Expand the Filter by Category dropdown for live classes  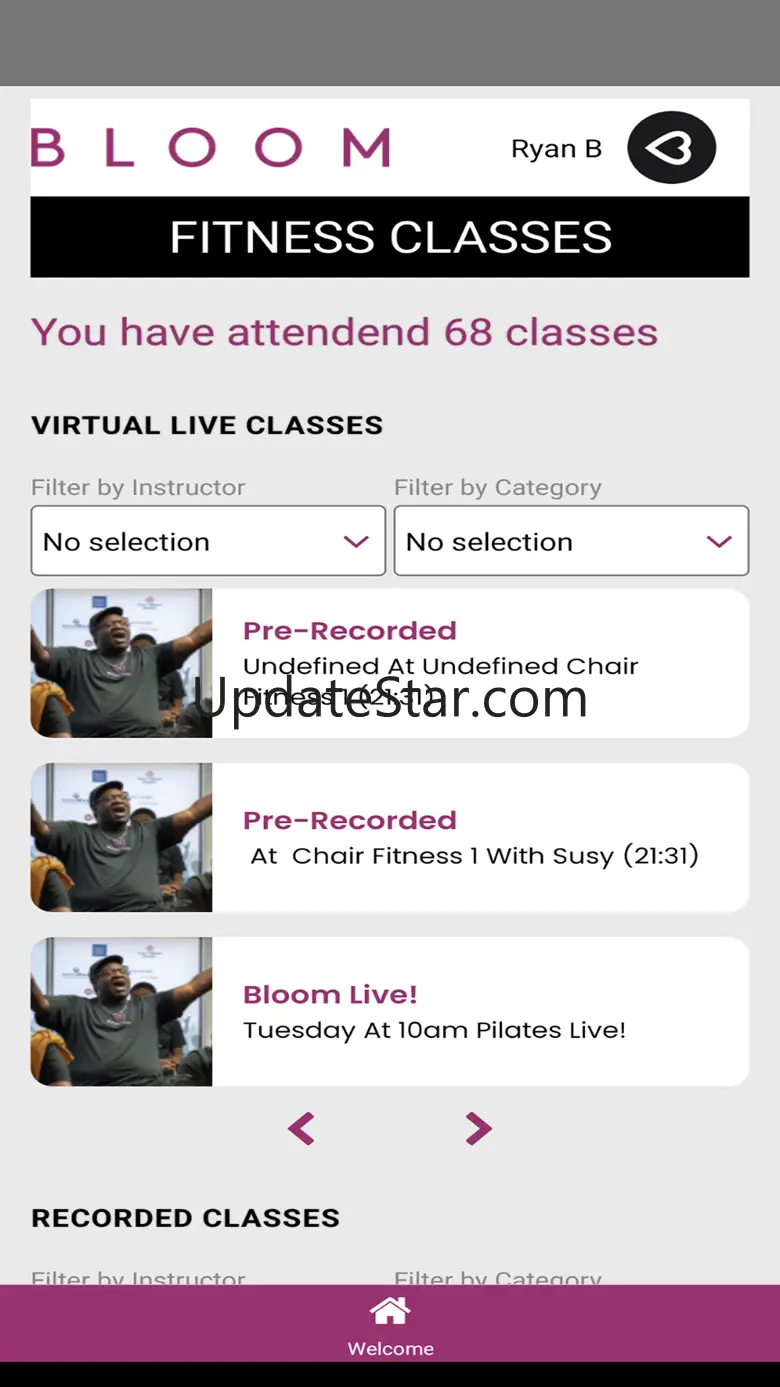click(571, 541)
